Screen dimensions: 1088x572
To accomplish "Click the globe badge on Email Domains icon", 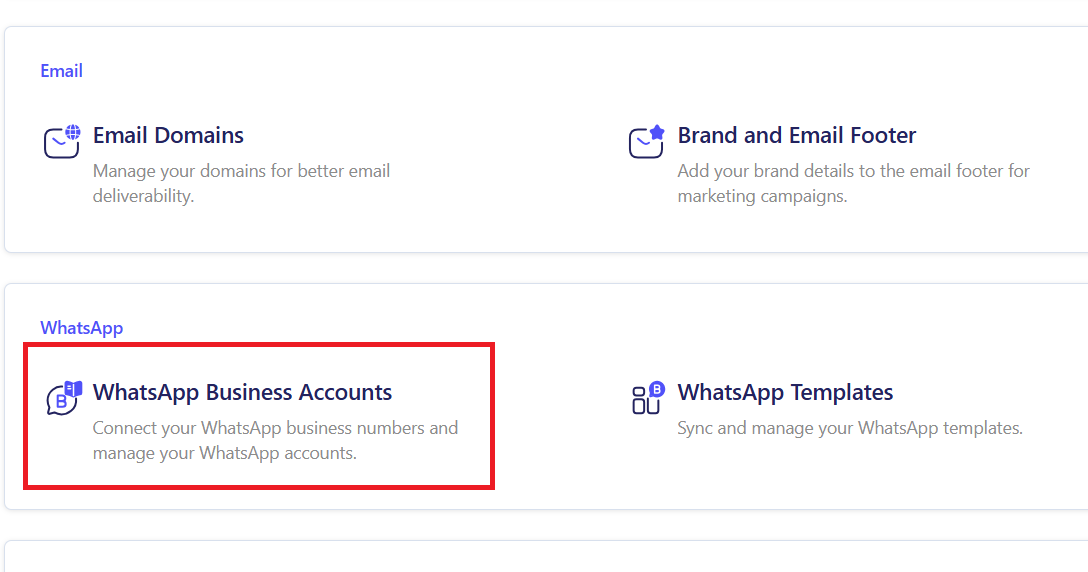I will [72, 132].
